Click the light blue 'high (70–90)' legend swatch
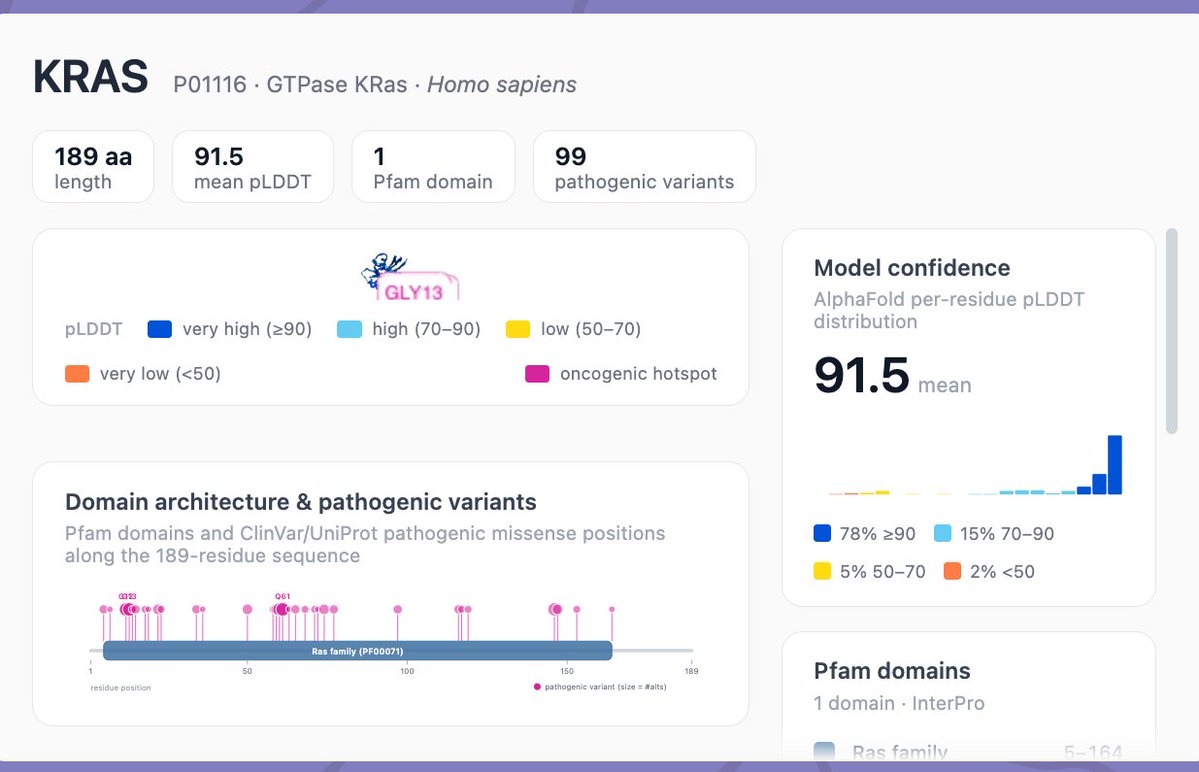 pos(349,329)
